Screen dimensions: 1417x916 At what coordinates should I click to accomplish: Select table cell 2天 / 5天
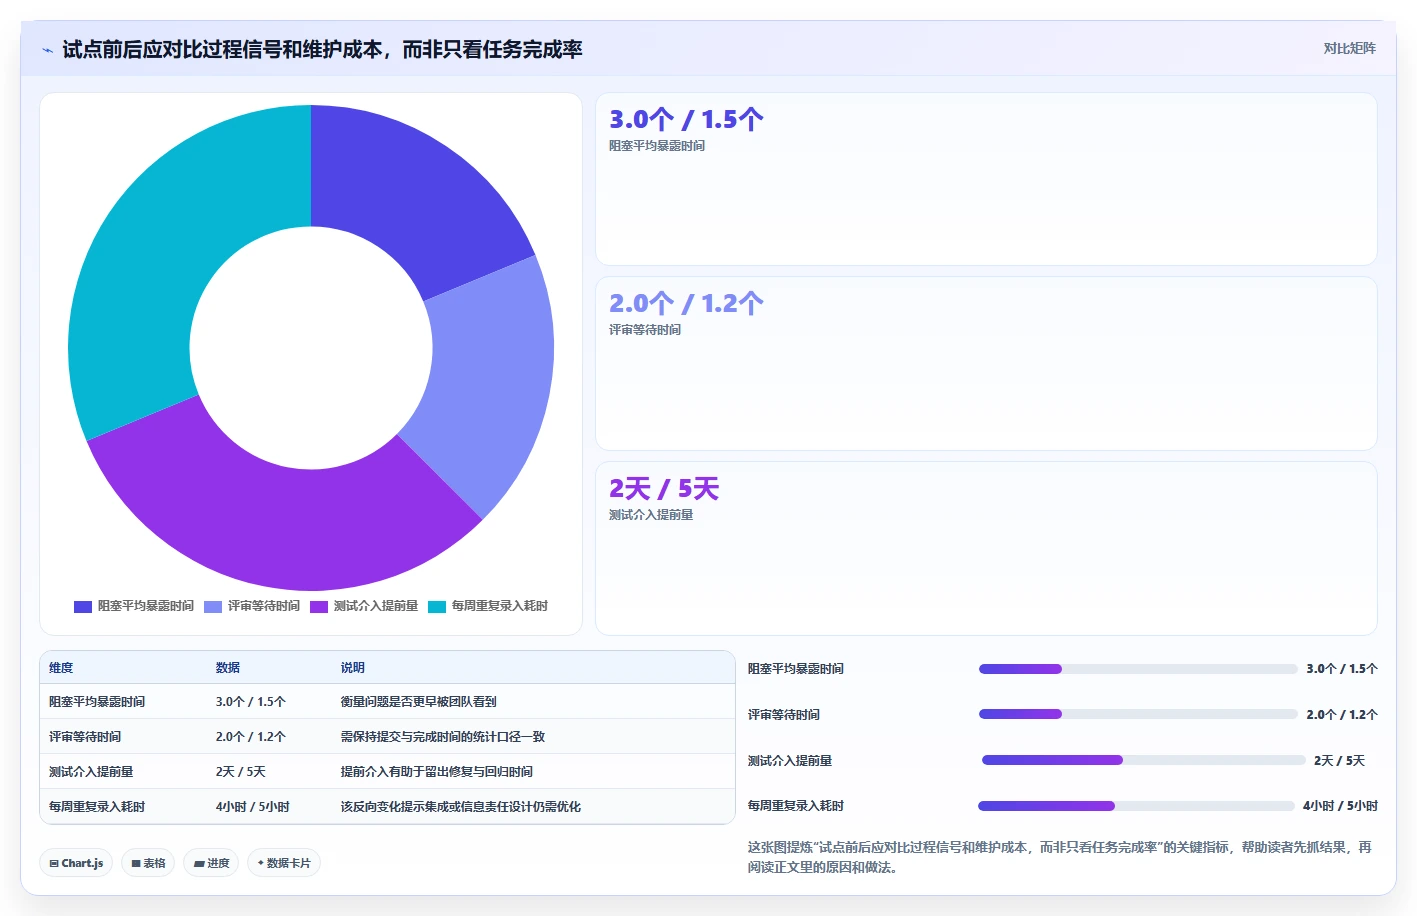pyautogui.click(x=241, y=772)
